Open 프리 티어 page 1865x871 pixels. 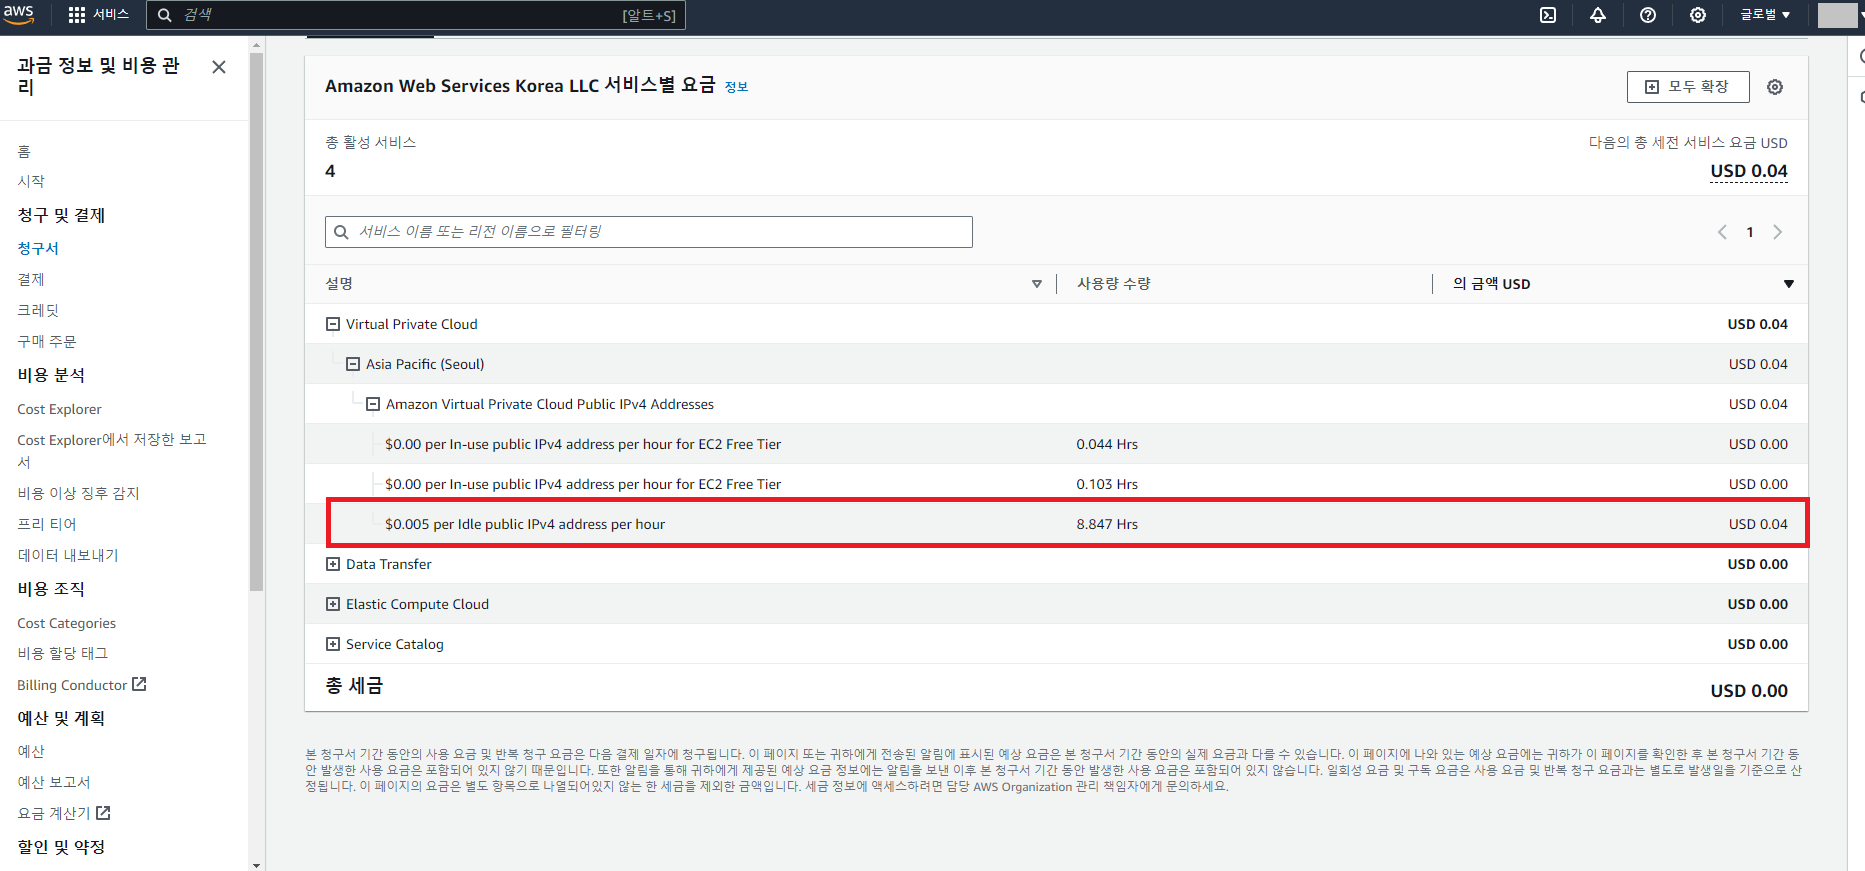tap(47, 524)
